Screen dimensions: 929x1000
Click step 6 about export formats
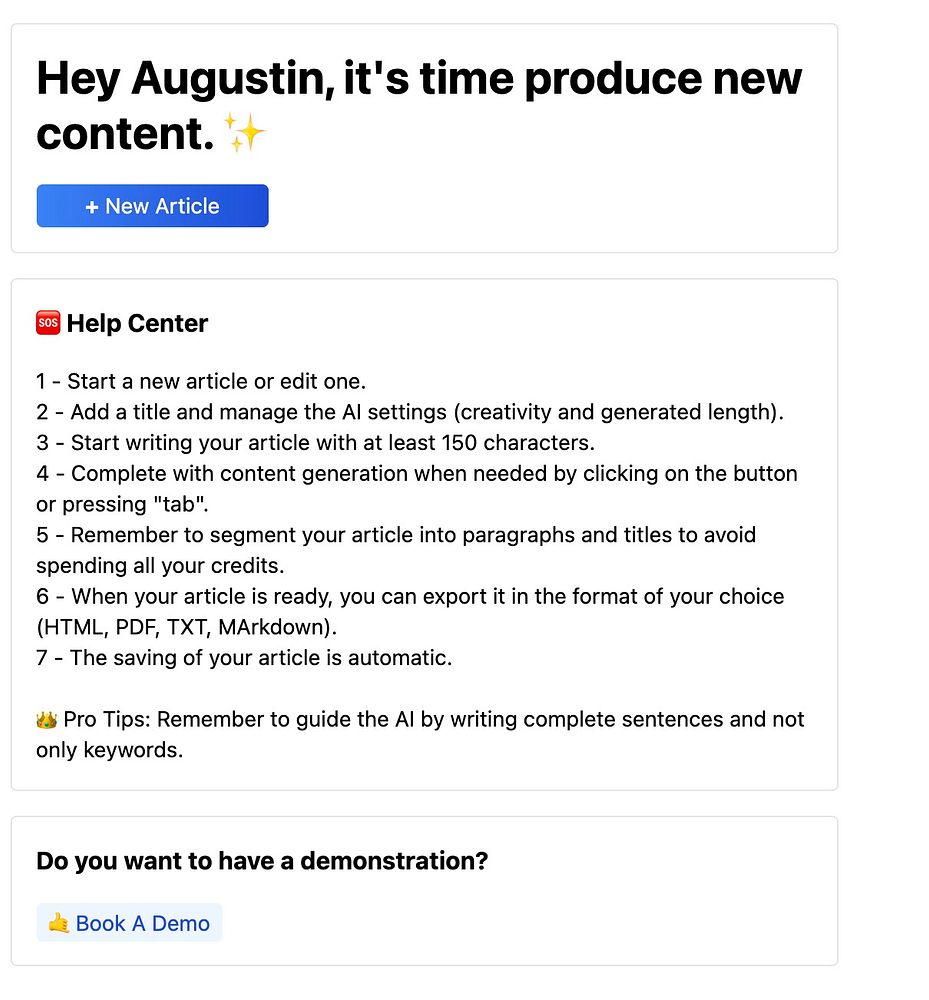[x=410, y=611]
